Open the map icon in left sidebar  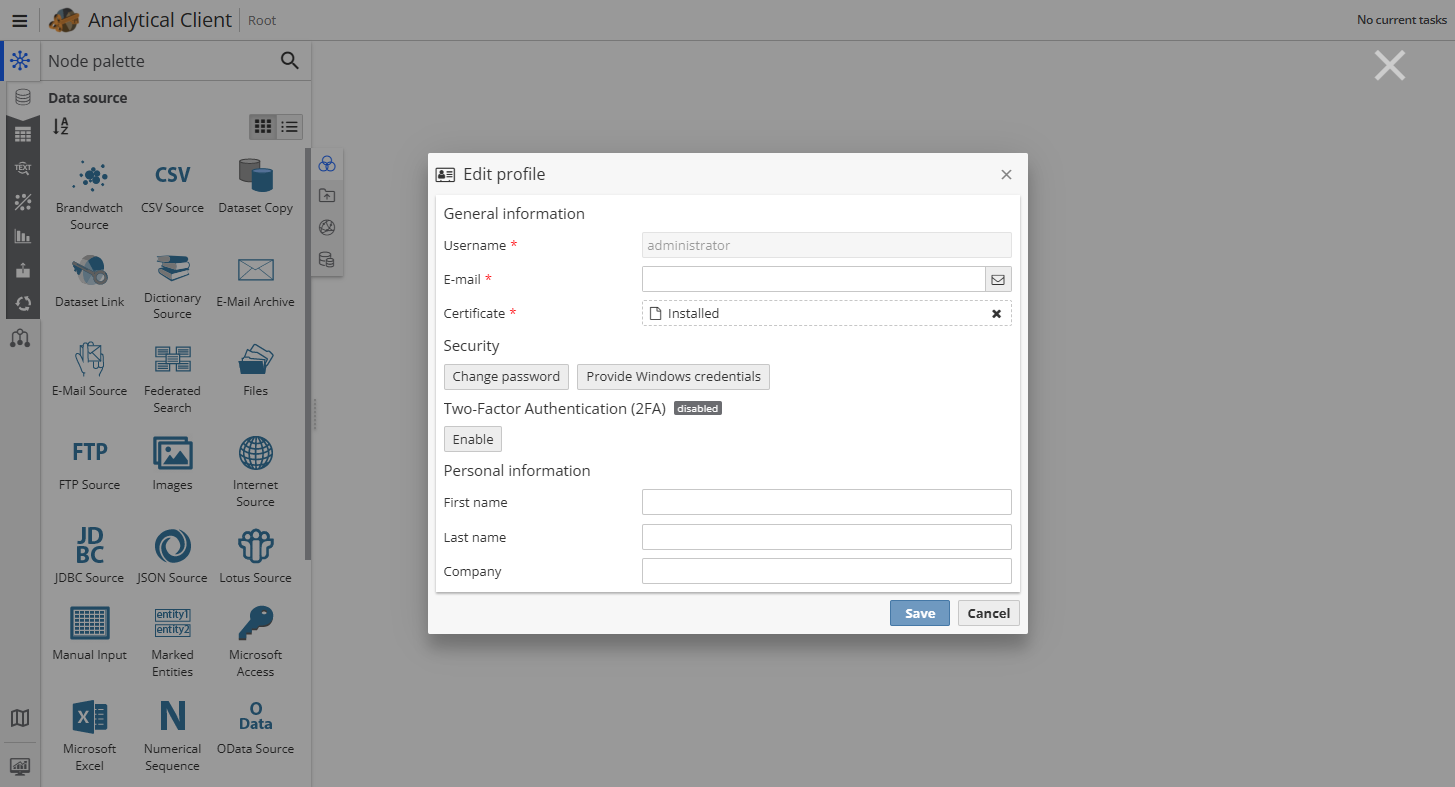pyautogui.click(x=20, y=718)
